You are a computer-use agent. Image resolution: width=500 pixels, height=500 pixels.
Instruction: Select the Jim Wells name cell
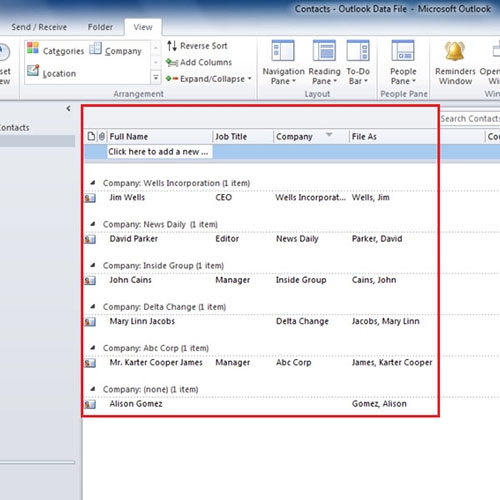pos(127,197)
